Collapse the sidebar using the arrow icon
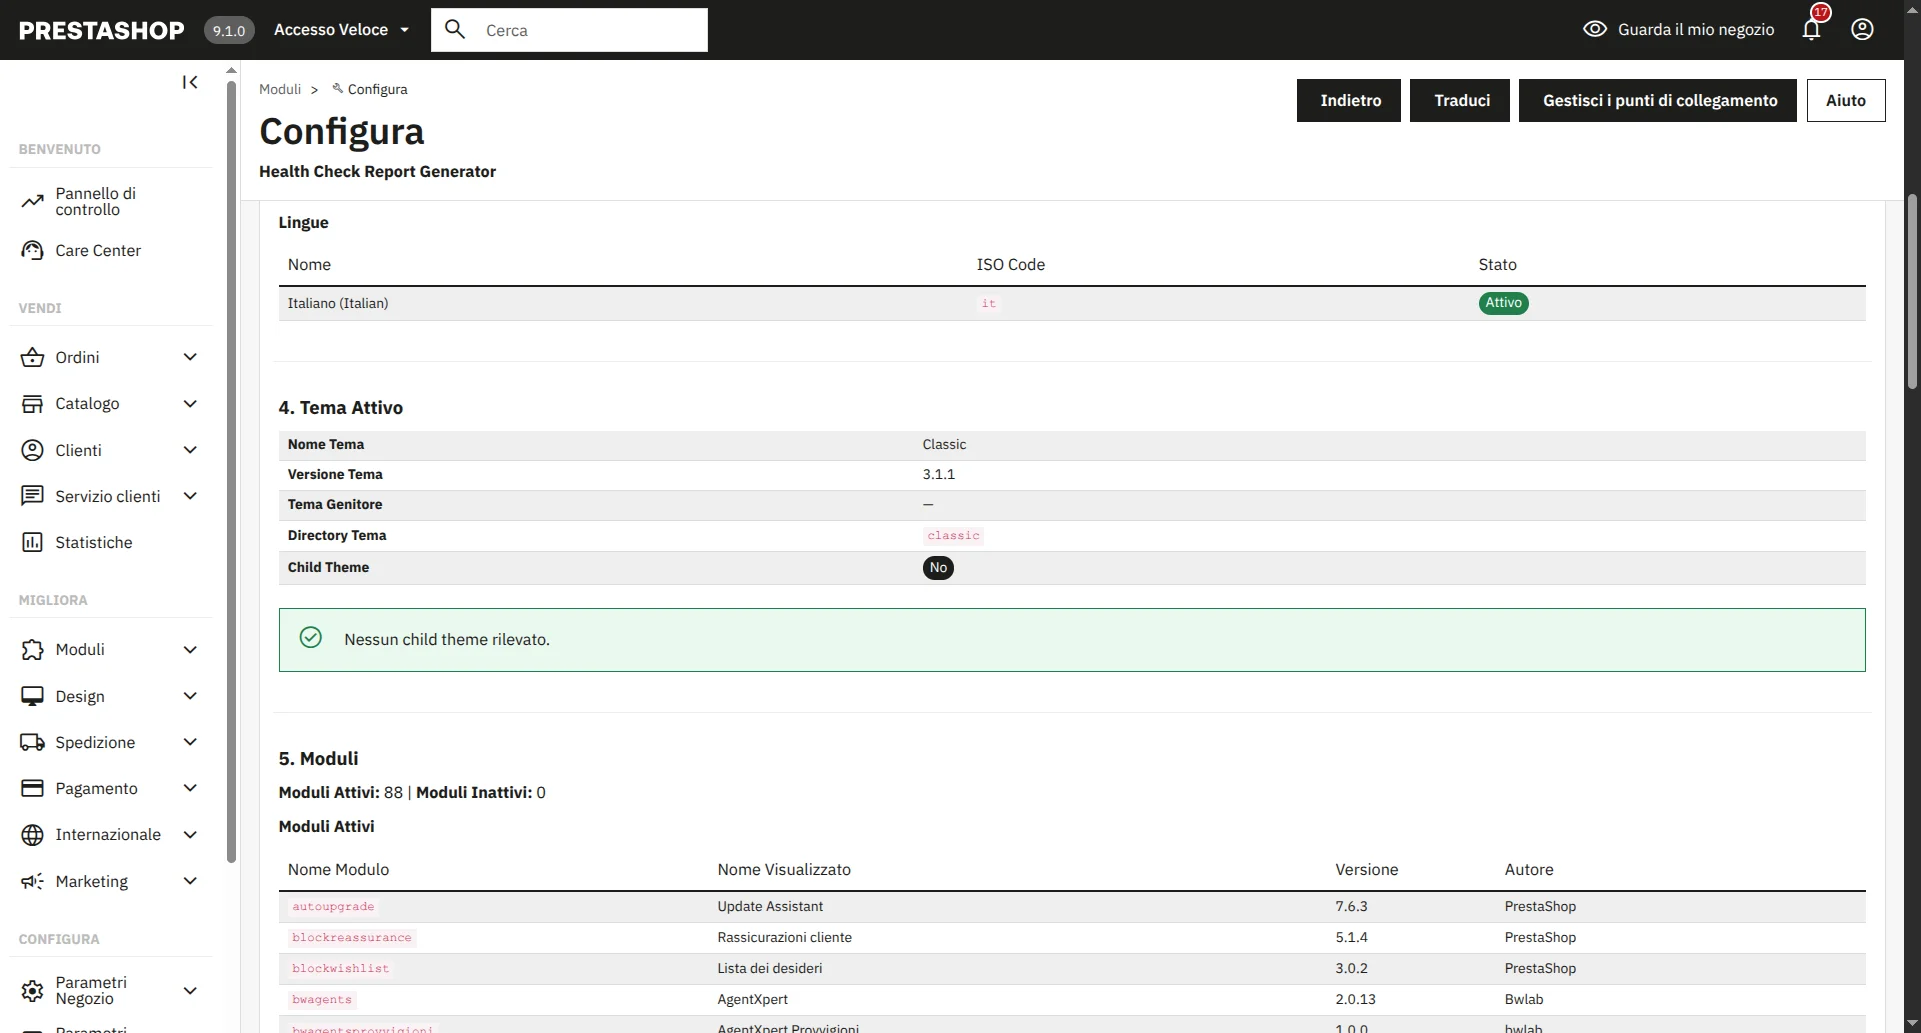Image resolution: width=1921 pixels, height=1033 pixels. coord(190,82)
